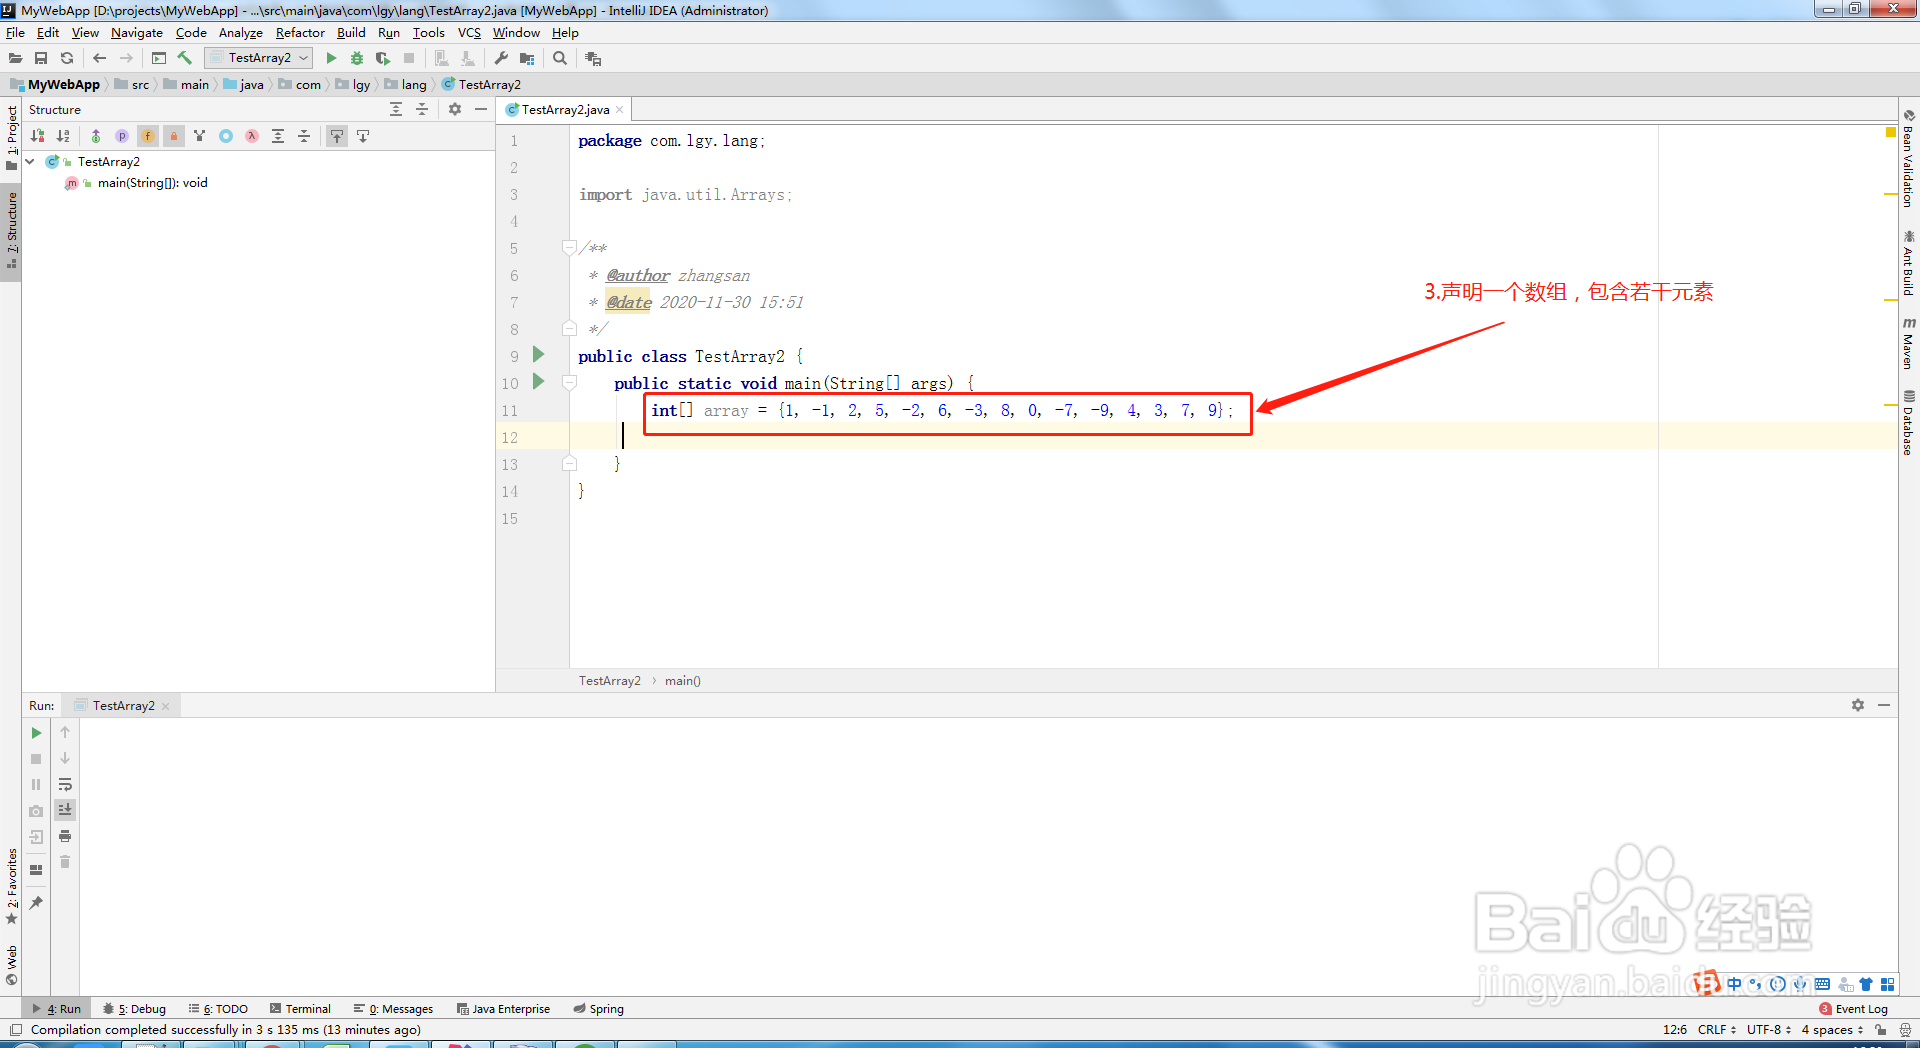Open the File menu

15,33
